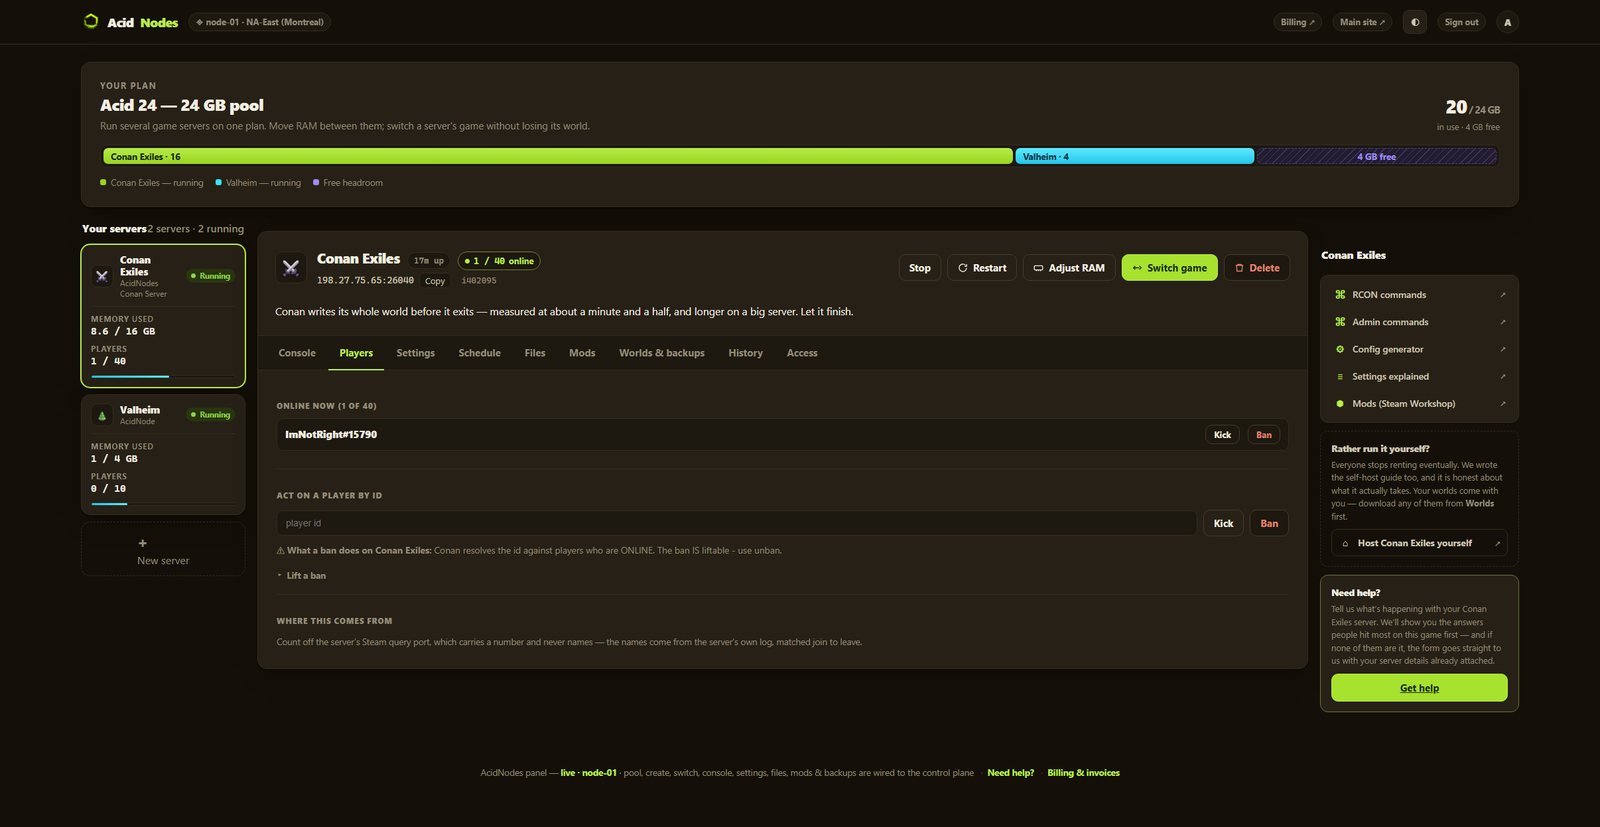Click the hexagon icon beside Mods (Steam Workshop)
The width and height of the screenshot is (1600, 827).
[1340, 404]
